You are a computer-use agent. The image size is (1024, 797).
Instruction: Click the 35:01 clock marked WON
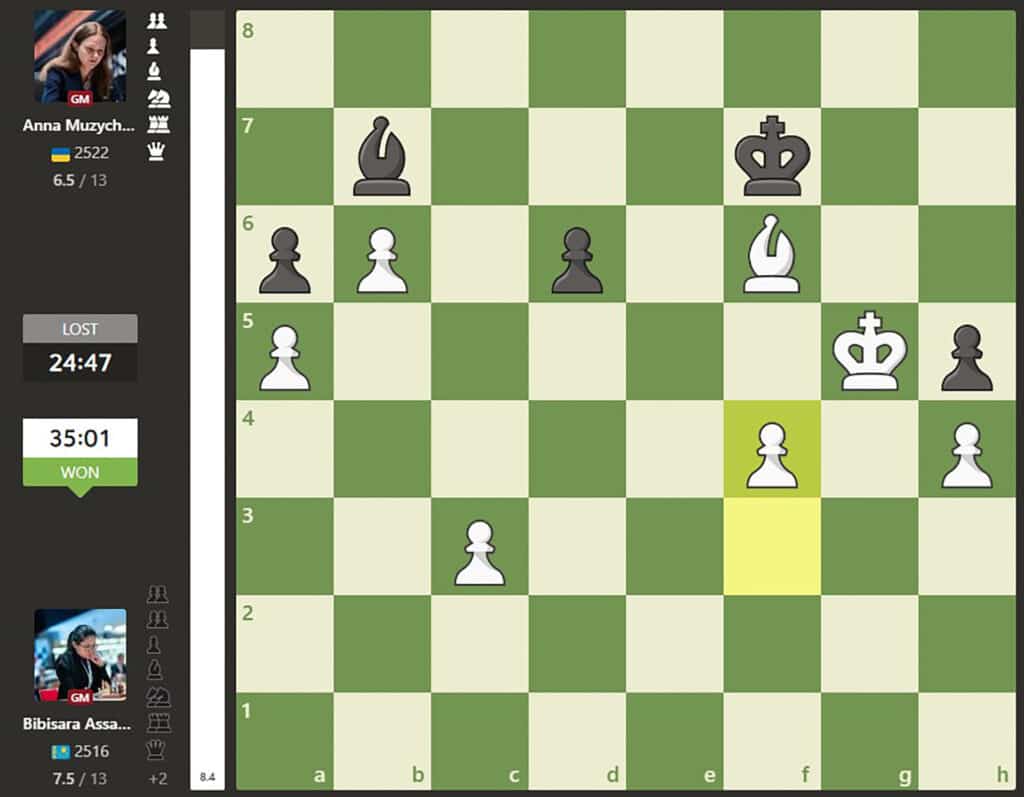click(80, 438)
